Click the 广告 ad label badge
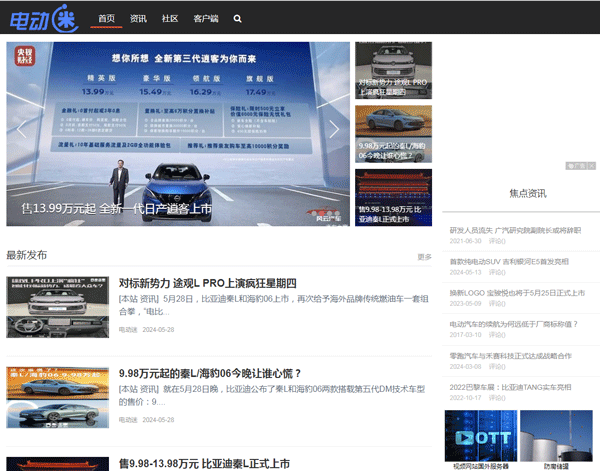This screenshot has height=471, width=600. tap(576, 166)
